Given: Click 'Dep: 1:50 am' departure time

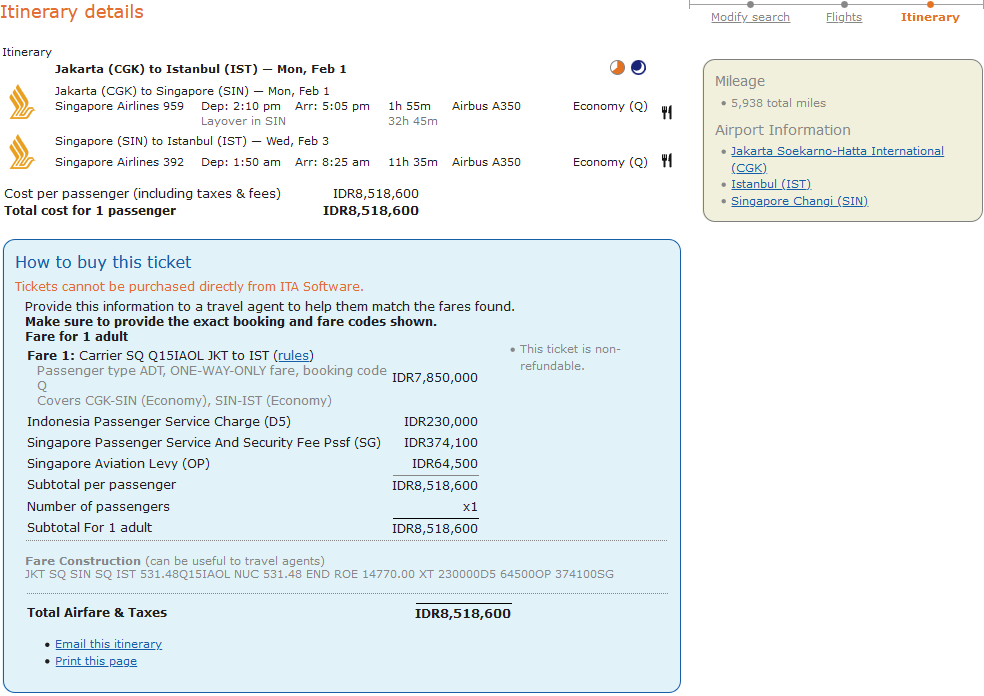Looking at the screenshot, I should click(241, 162).
